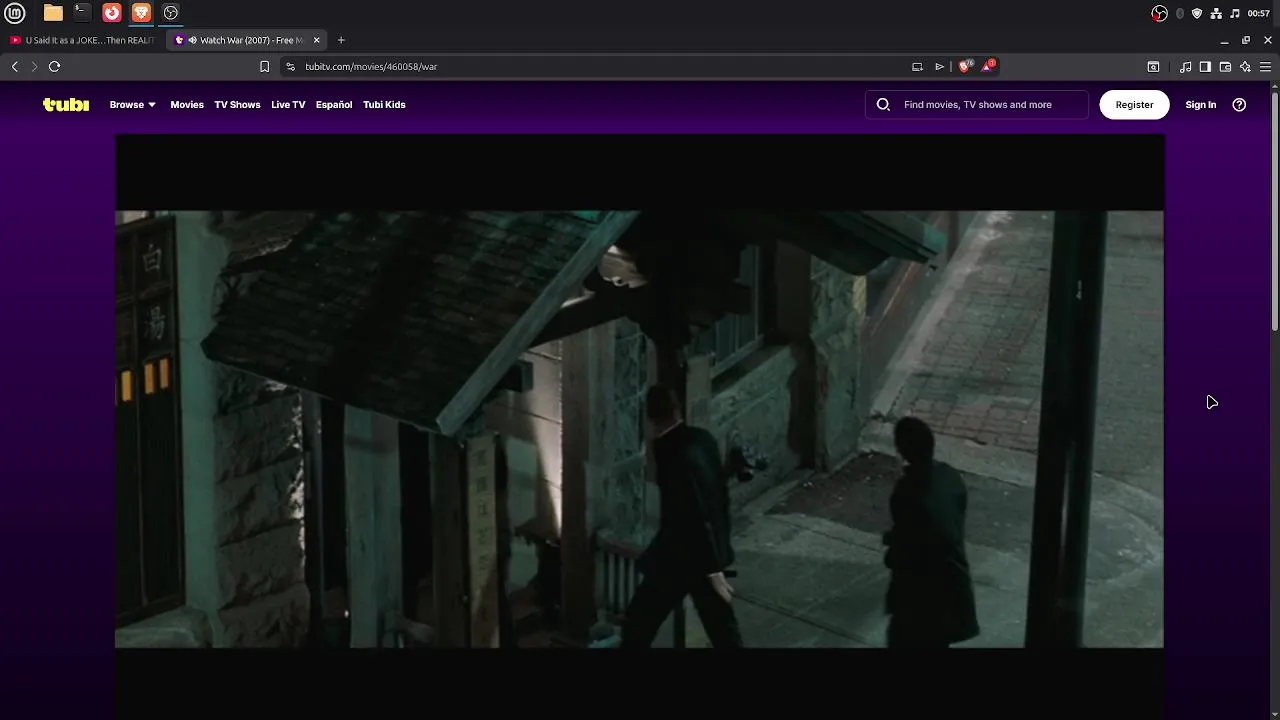Switch to the Español section
Screen dimensions: 1280x720
click(x=334, y=105)
